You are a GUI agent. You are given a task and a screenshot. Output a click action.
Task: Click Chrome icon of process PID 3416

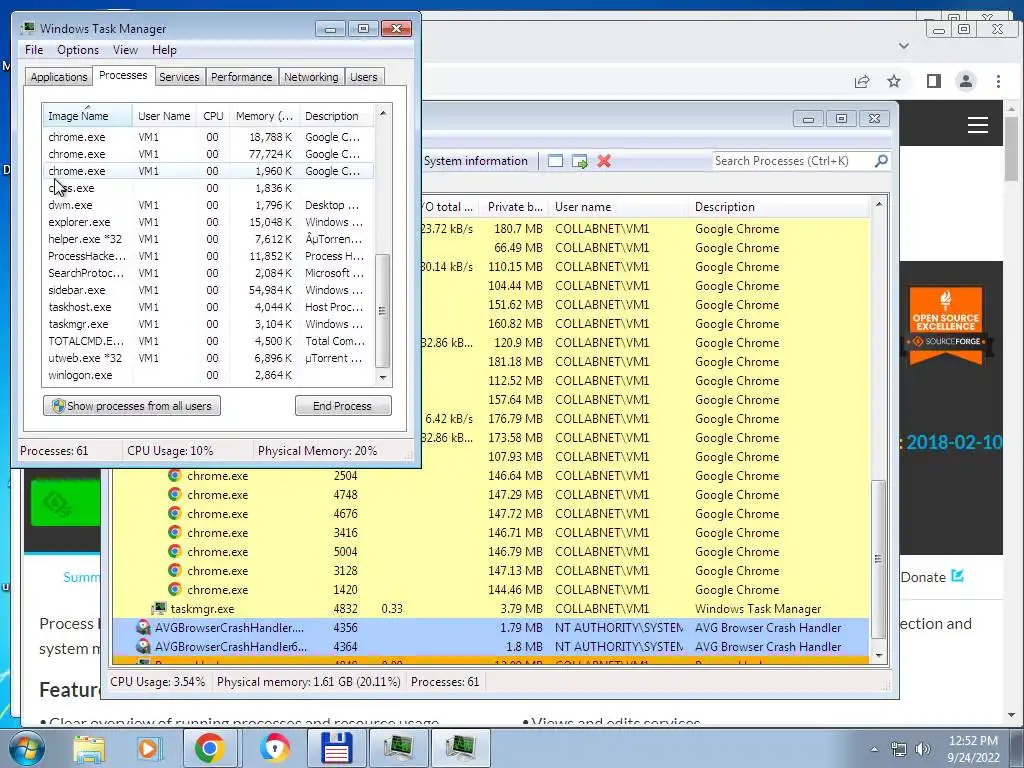click(x=174, y=532)
